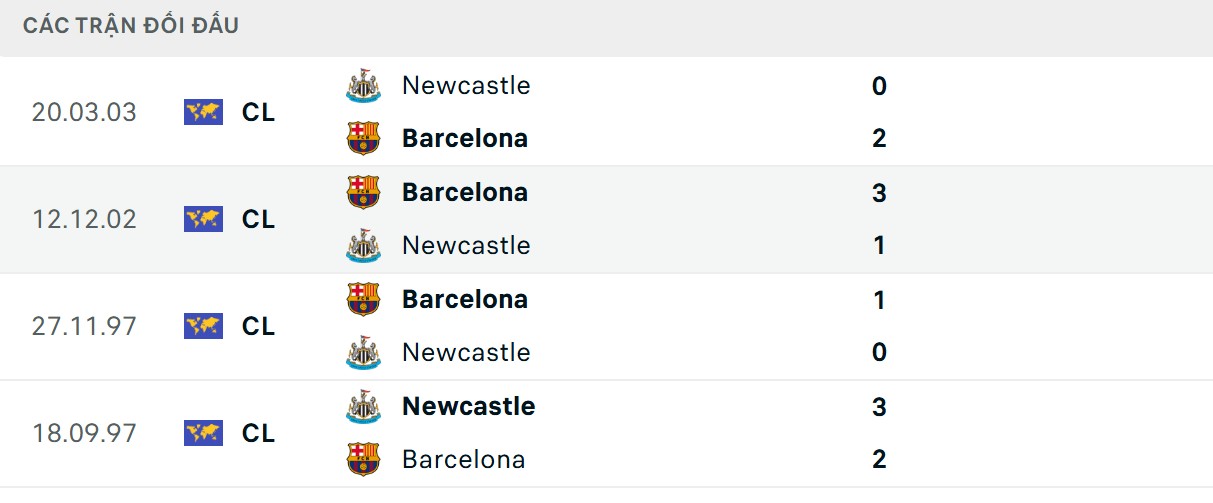1213x503 pixels.
Task: Click Newcastle crest in 18.09.97 match
Action: pyautogui.click(x=363, y=406)
